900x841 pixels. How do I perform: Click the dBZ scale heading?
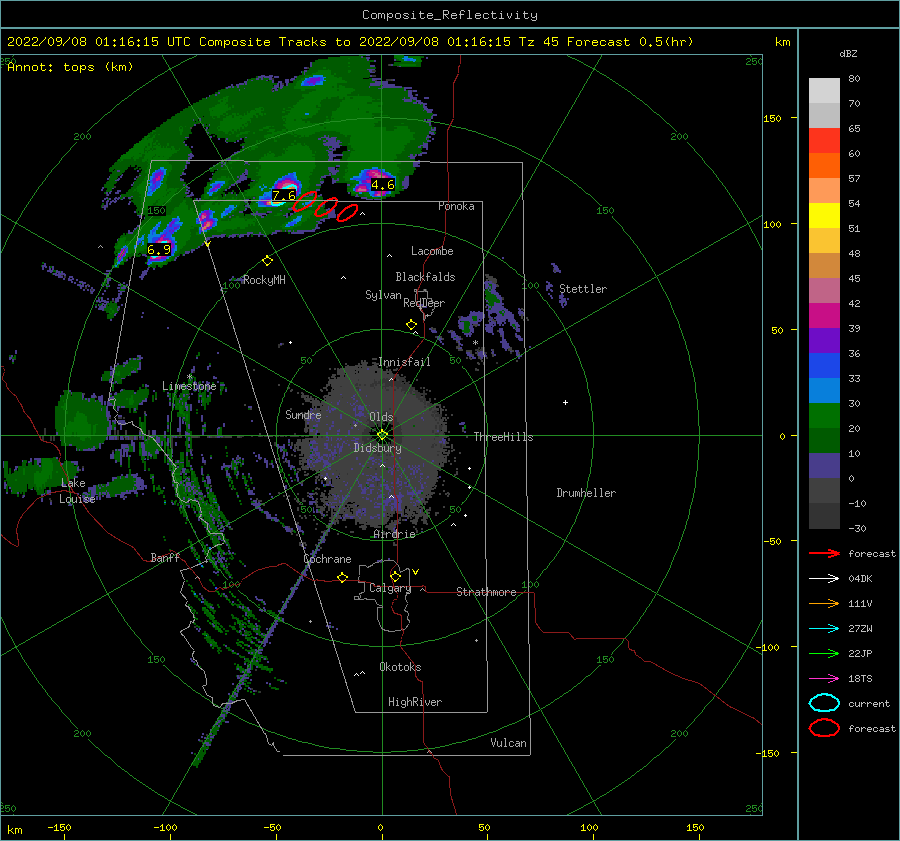848,53
